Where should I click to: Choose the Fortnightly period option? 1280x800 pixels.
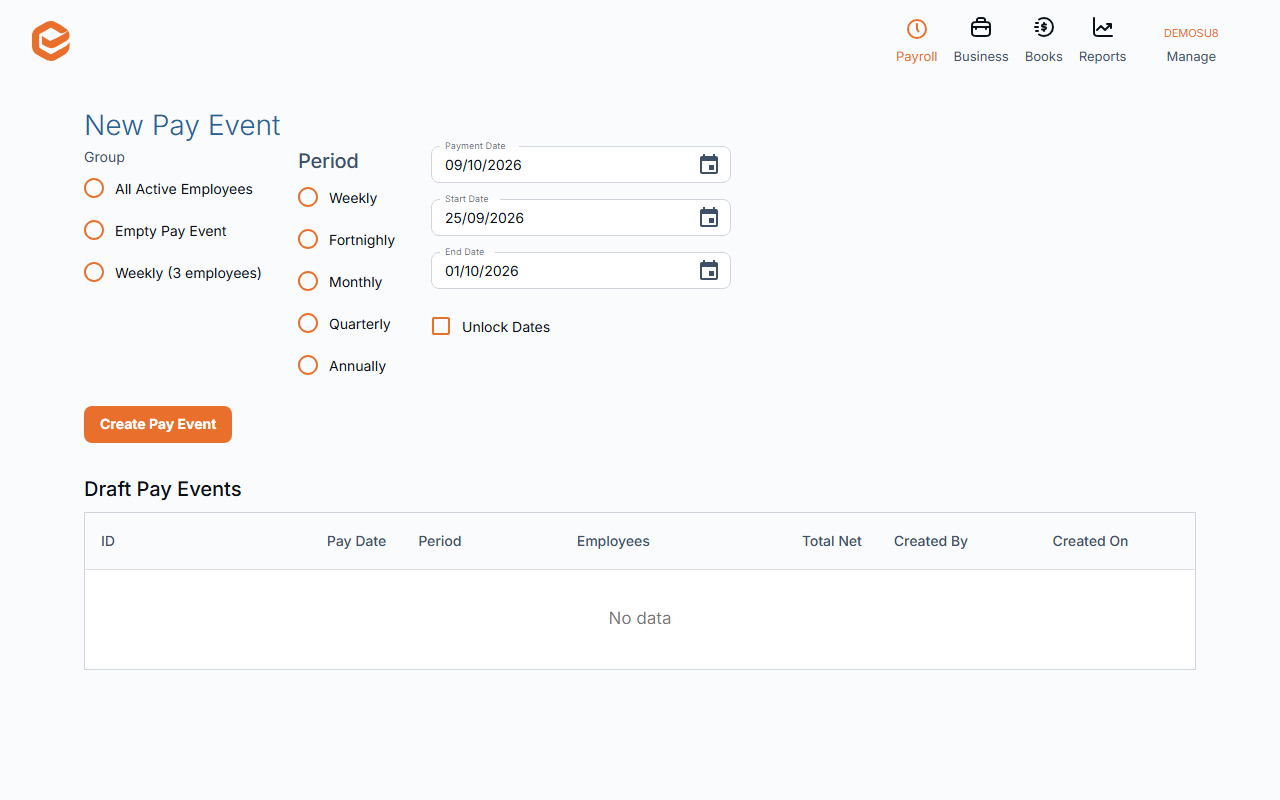(308, 240)
